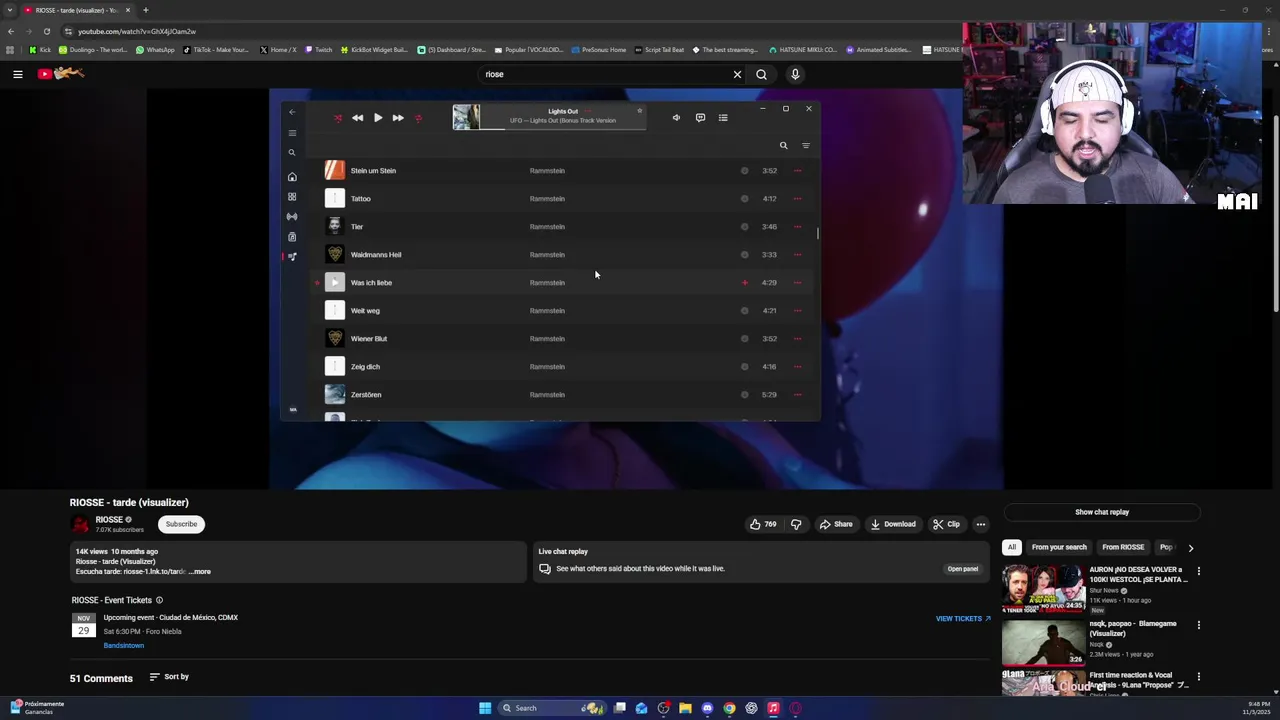Toggle favorite star on Was ich liebe
The image size is (1280, 720).
pos(317,283)
